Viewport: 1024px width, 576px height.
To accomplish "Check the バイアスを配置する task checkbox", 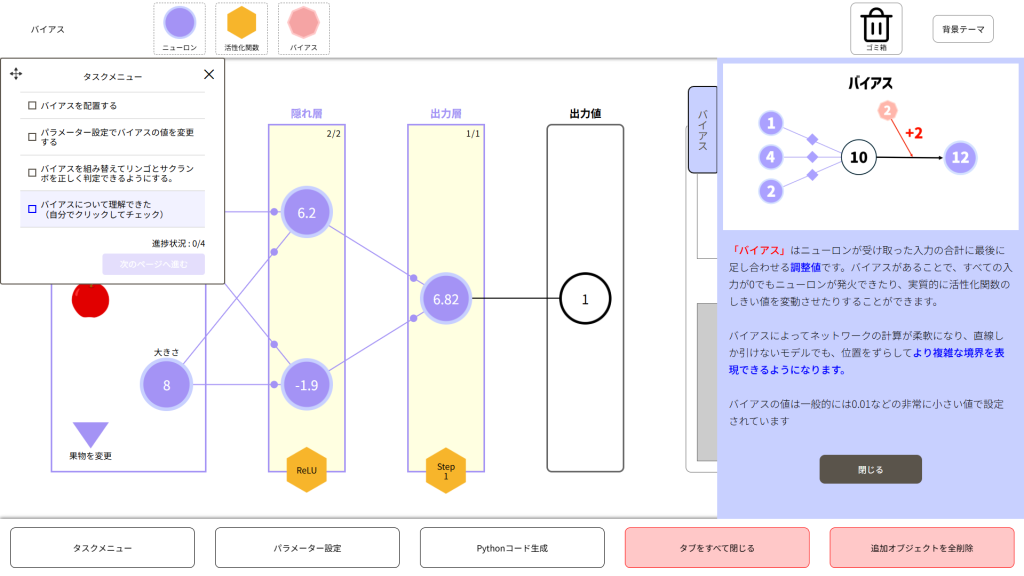I will (32, 105).
